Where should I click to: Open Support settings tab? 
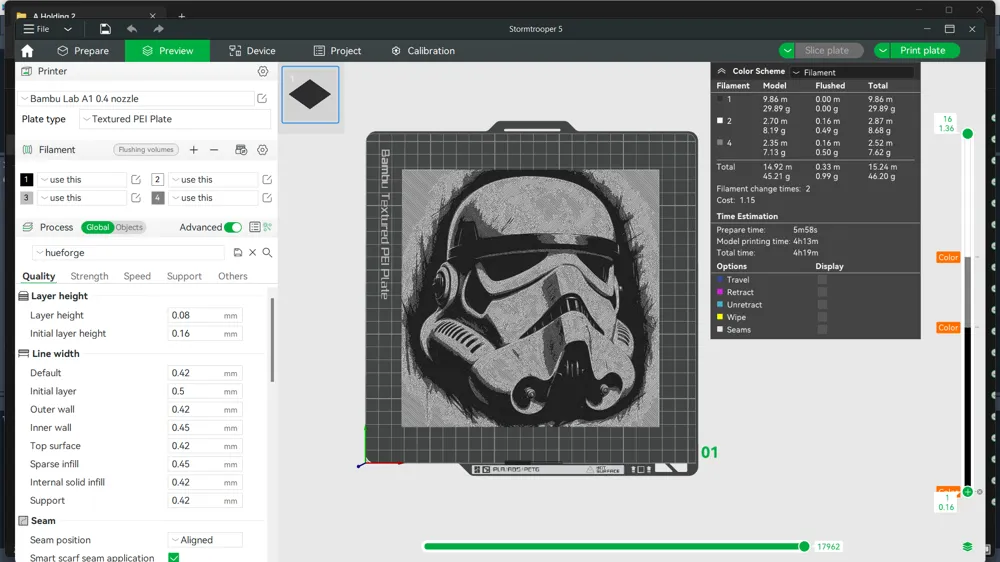(x=184, y=276)
